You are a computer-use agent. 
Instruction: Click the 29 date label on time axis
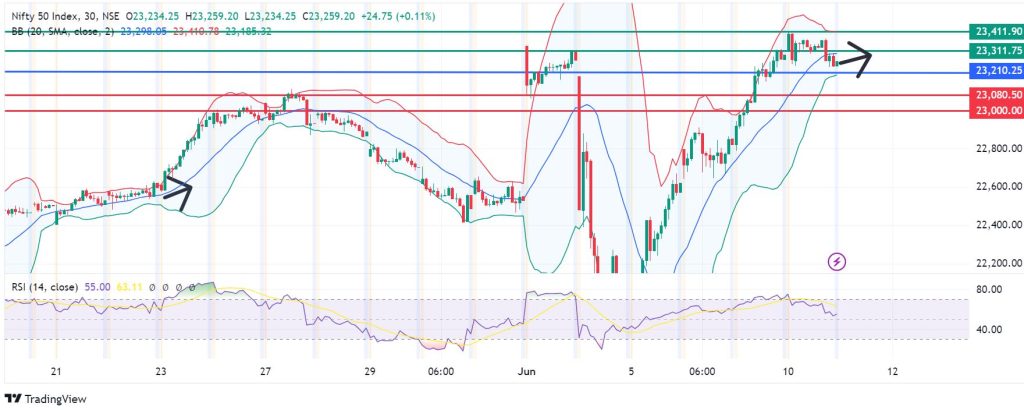pos(369,371)
